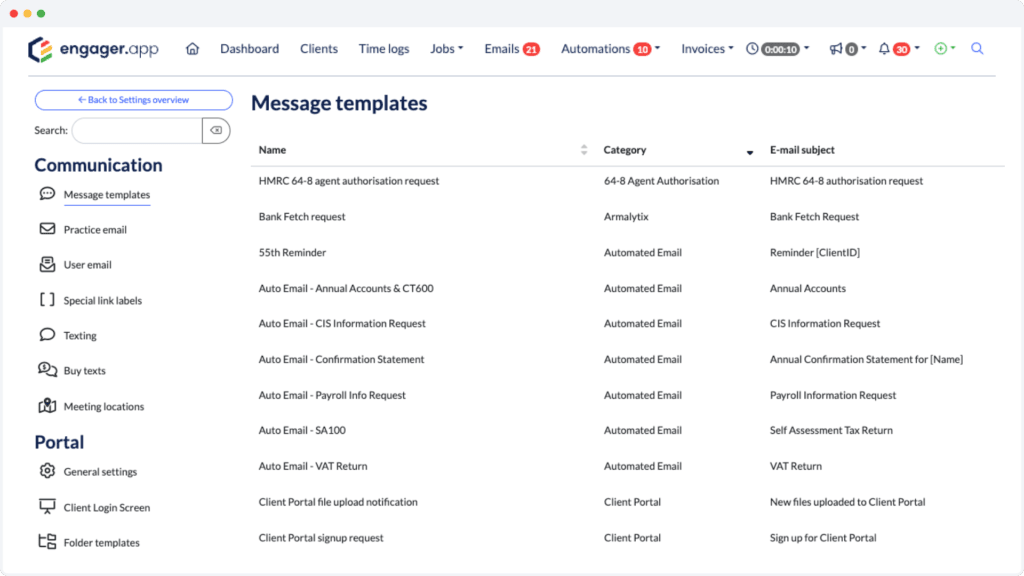This screenshot has height=576, width=1024.
Task: Open Time logs menu item
Action: (384, 49)
